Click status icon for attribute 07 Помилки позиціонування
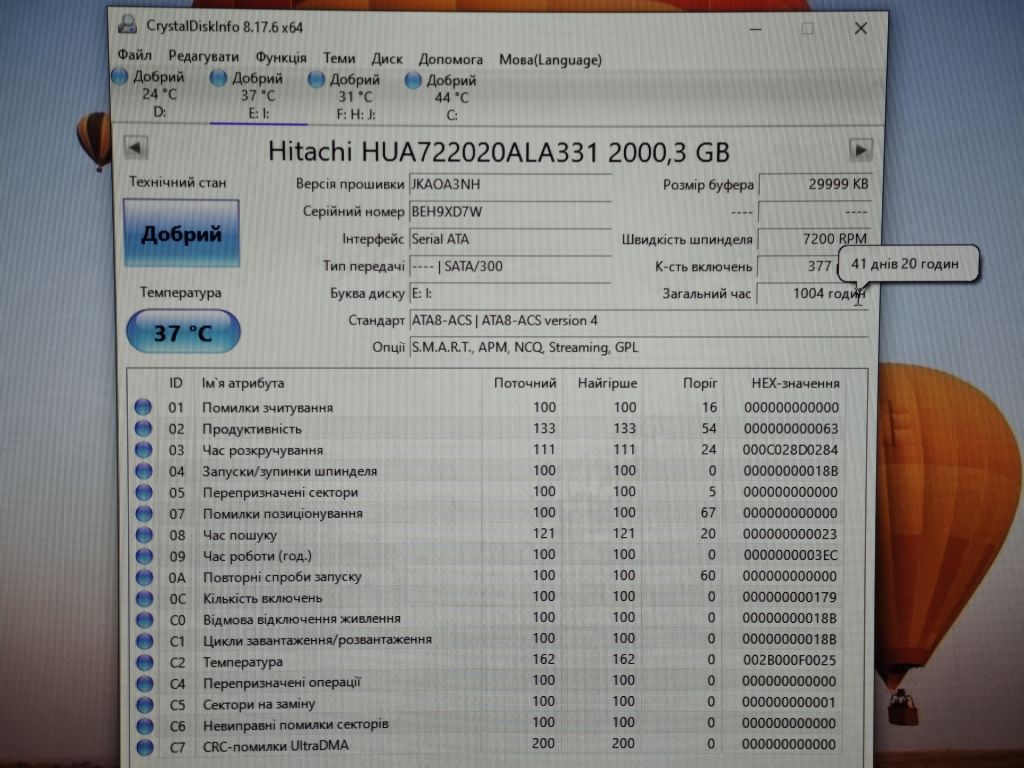The height and width of the screenshot is (768, 1024). click(x=144, y=513)
